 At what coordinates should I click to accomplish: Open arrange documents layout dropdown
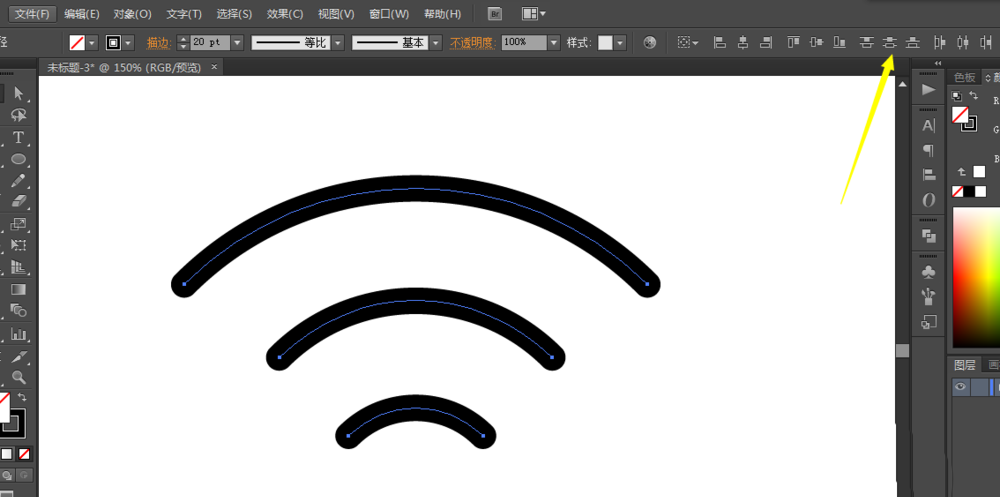pos(533,13)
